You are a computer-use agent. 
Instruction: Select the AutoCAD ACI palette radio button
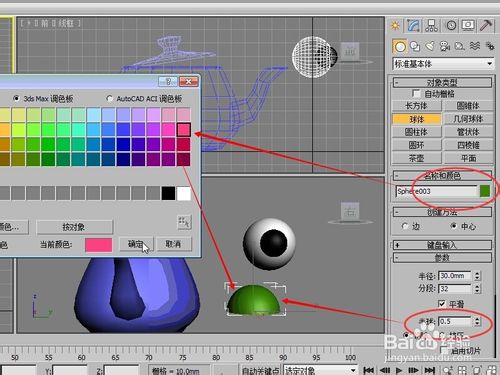point(109,98)
